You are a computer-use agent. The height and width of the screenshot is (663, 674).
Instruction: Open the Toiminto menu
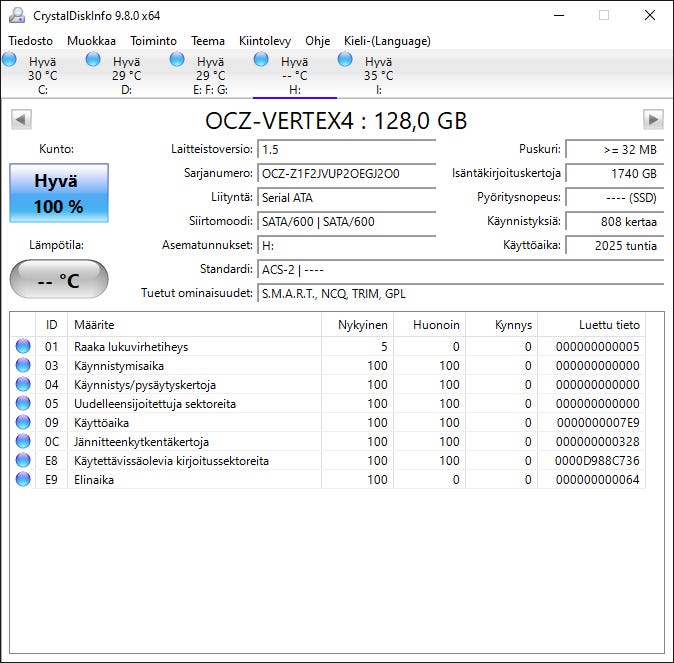click(153, 41)
